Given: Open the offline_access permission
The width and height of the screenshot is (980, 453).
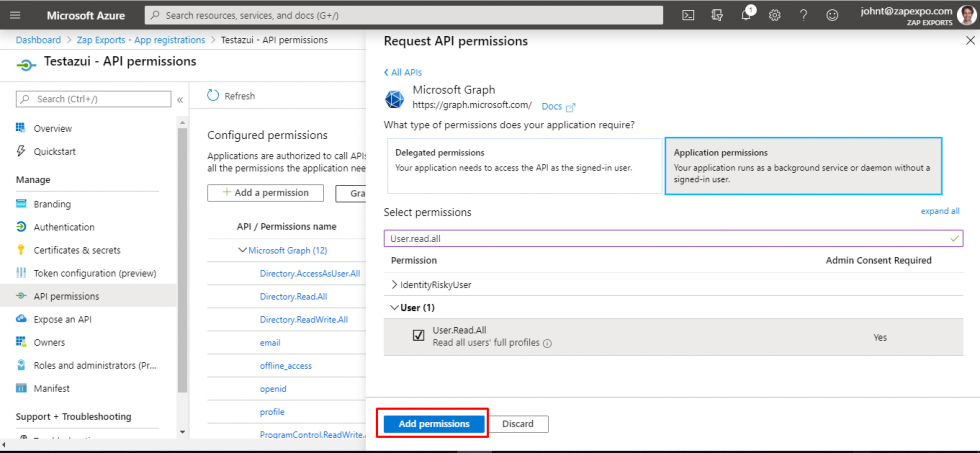Looking at the screenshot, I should pyautogui.click(x=286, y=366).
